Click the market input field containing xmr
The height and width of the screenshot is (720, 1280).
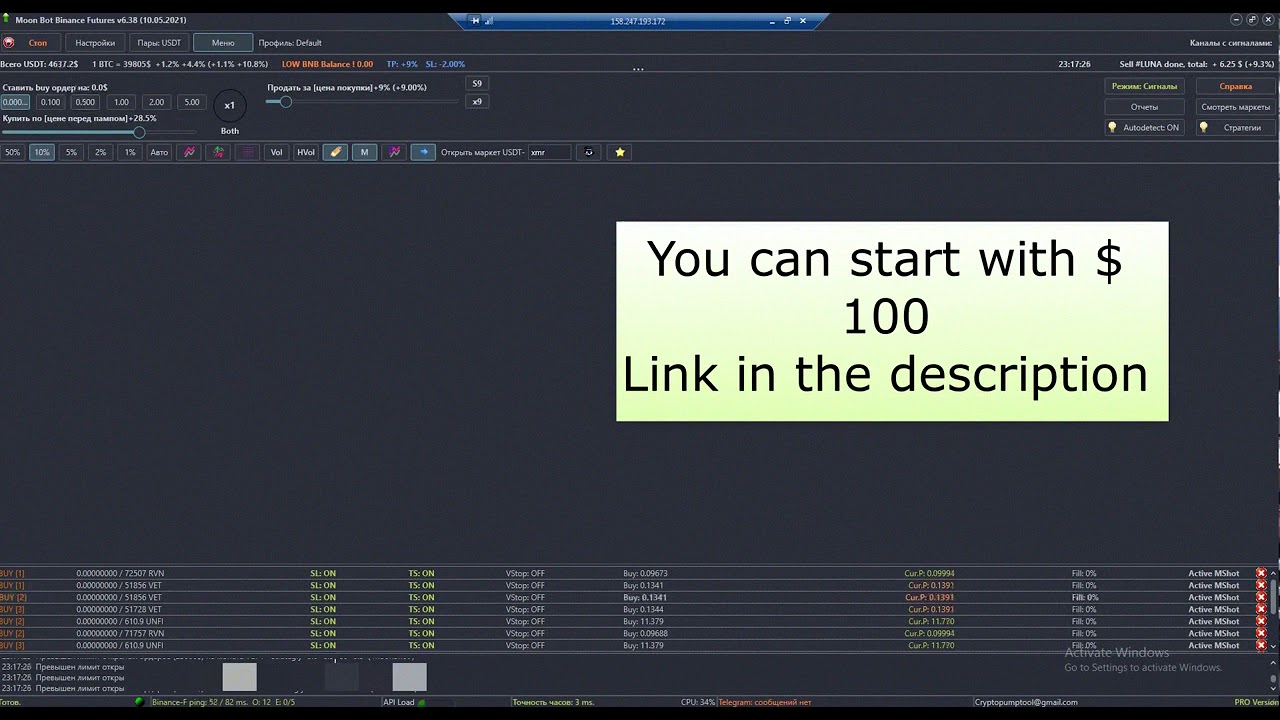coord(550,152)
